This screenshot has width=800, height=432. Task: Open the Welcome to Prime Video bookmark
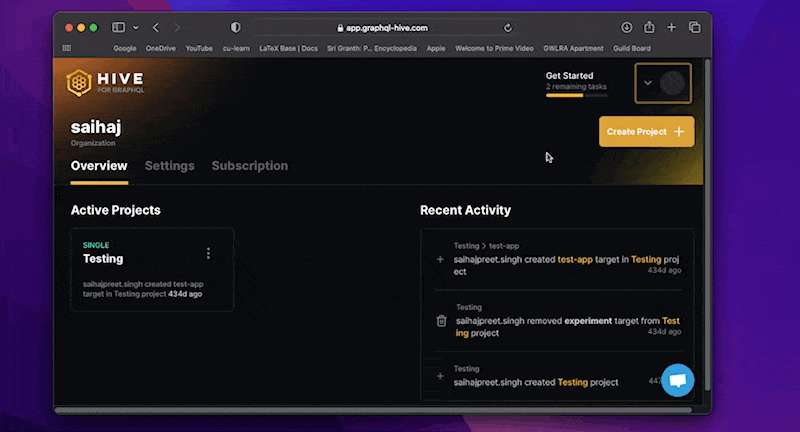coord(494,48)
